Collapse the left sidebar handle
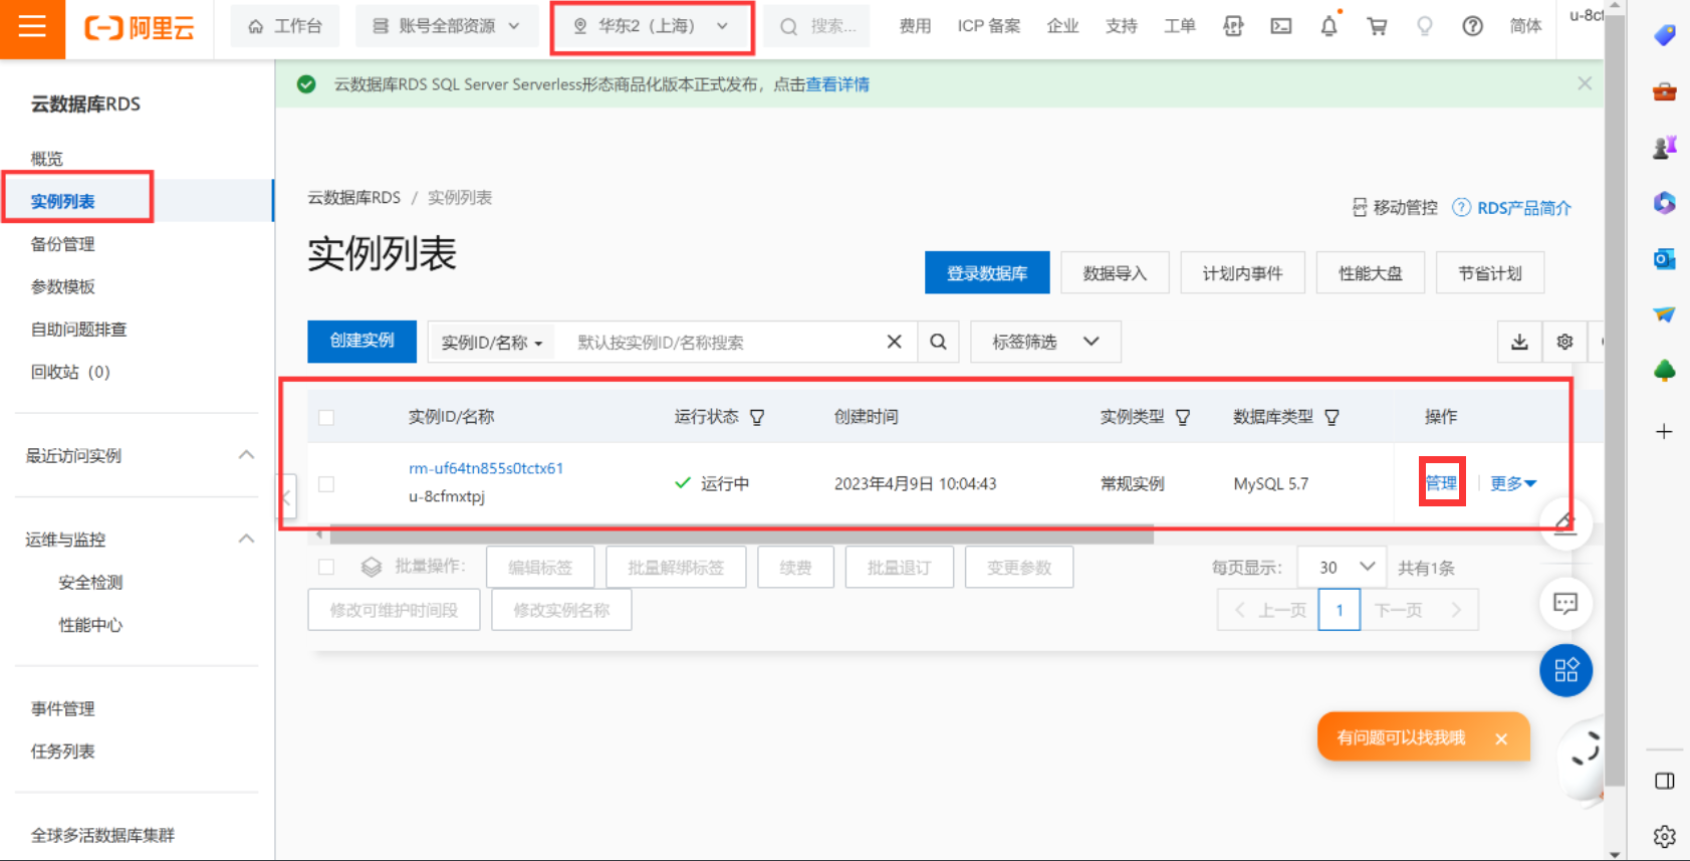 [x=287, y=496]
